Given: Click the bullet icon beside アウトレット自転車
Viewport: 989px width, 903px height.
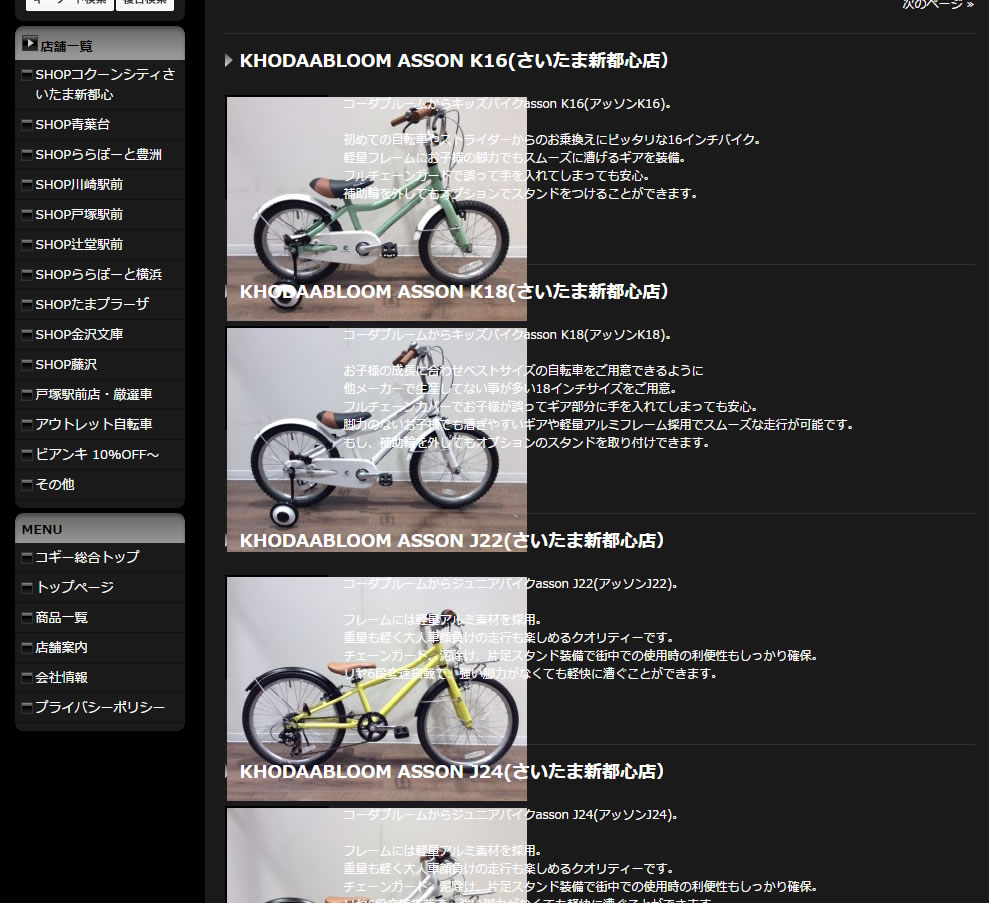Looking at the screenshot, I should (x=27, y=424).
